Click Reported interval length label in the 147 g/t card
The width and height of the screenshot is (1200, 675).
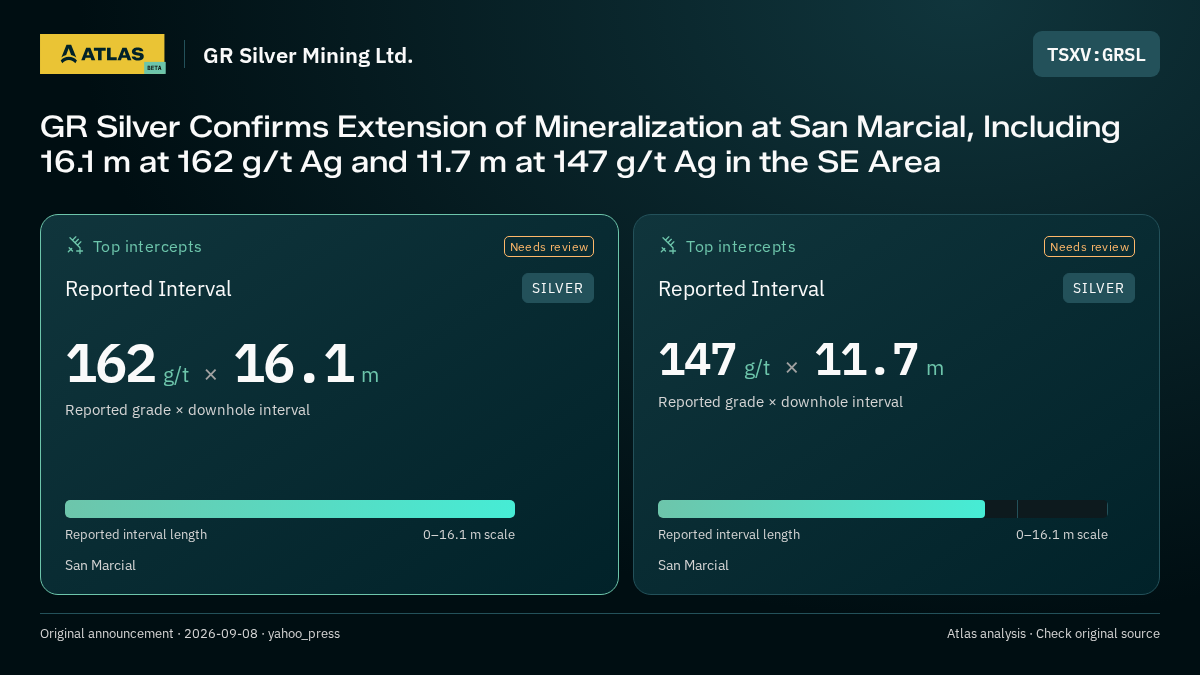point(729,535)
